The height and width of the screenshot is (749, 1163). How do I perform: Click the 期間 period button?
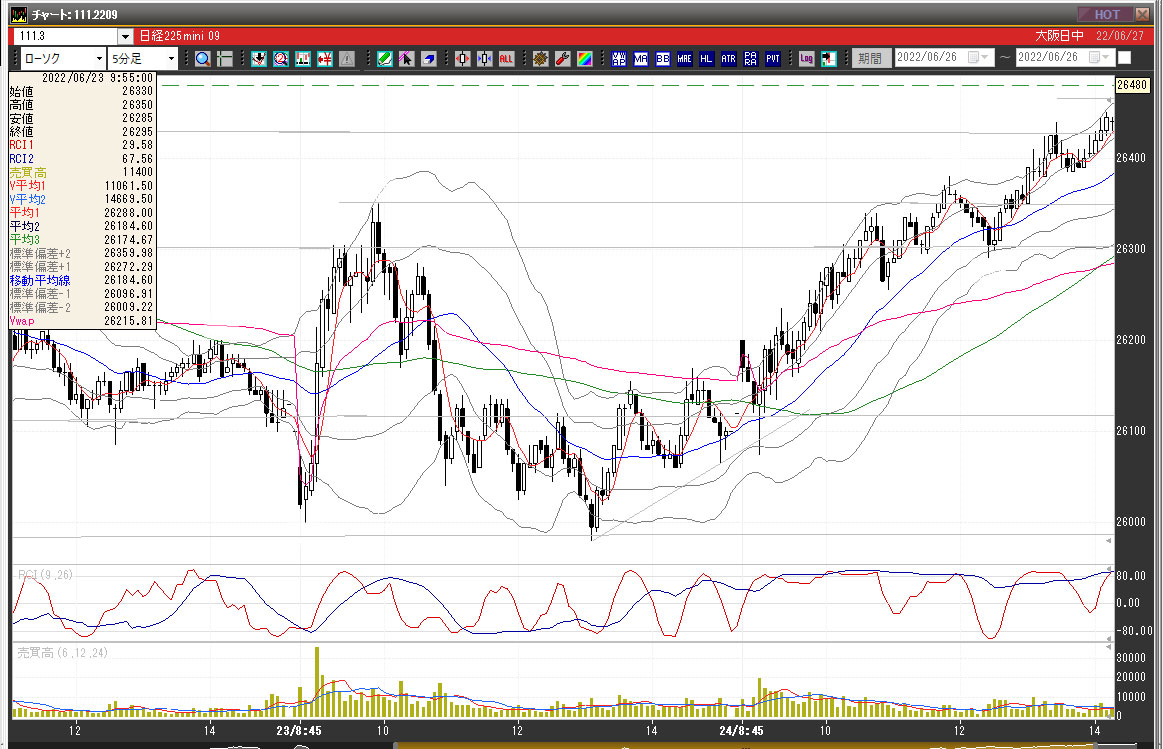coord(870,58)
